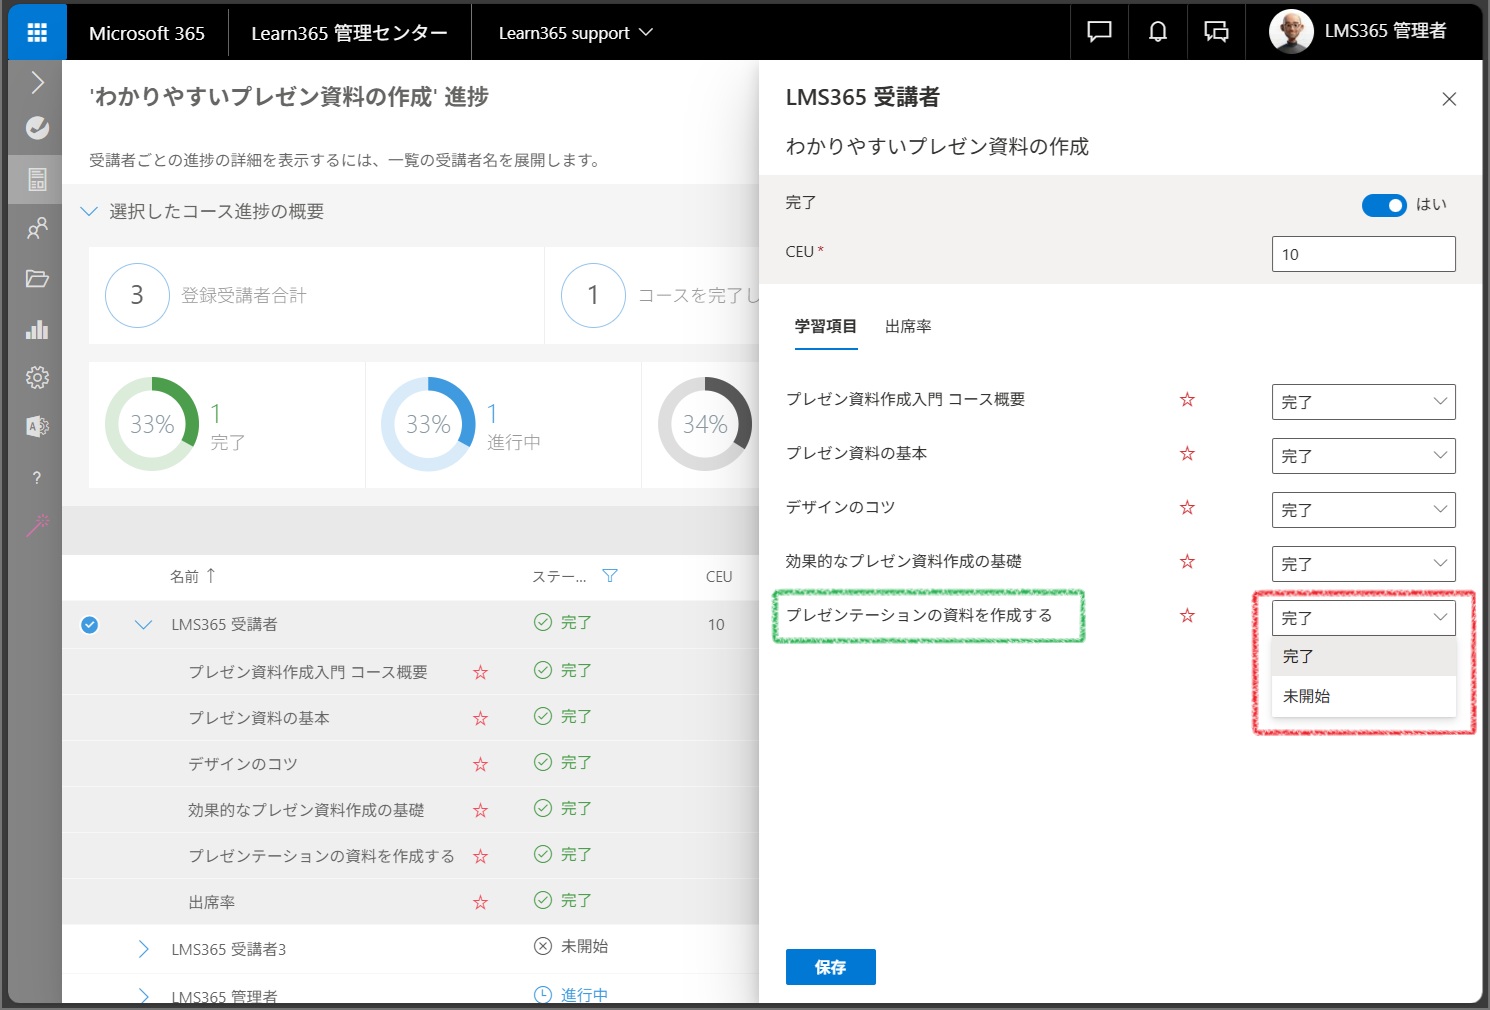Click the 33% 完了 donut chart

pyautogui.click(x=152, y=424)
